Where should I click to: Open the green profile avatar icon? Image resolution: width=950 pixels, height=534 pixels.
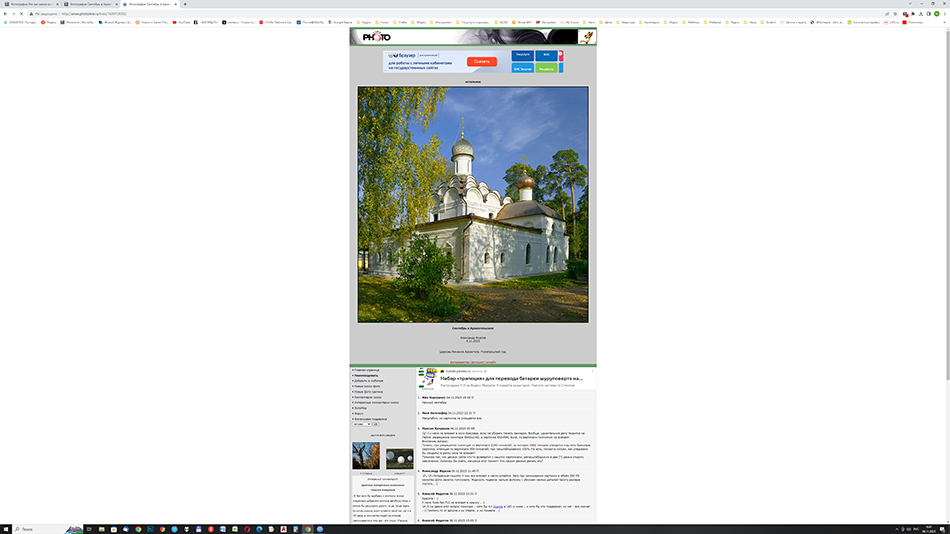(x=937, y=13)
